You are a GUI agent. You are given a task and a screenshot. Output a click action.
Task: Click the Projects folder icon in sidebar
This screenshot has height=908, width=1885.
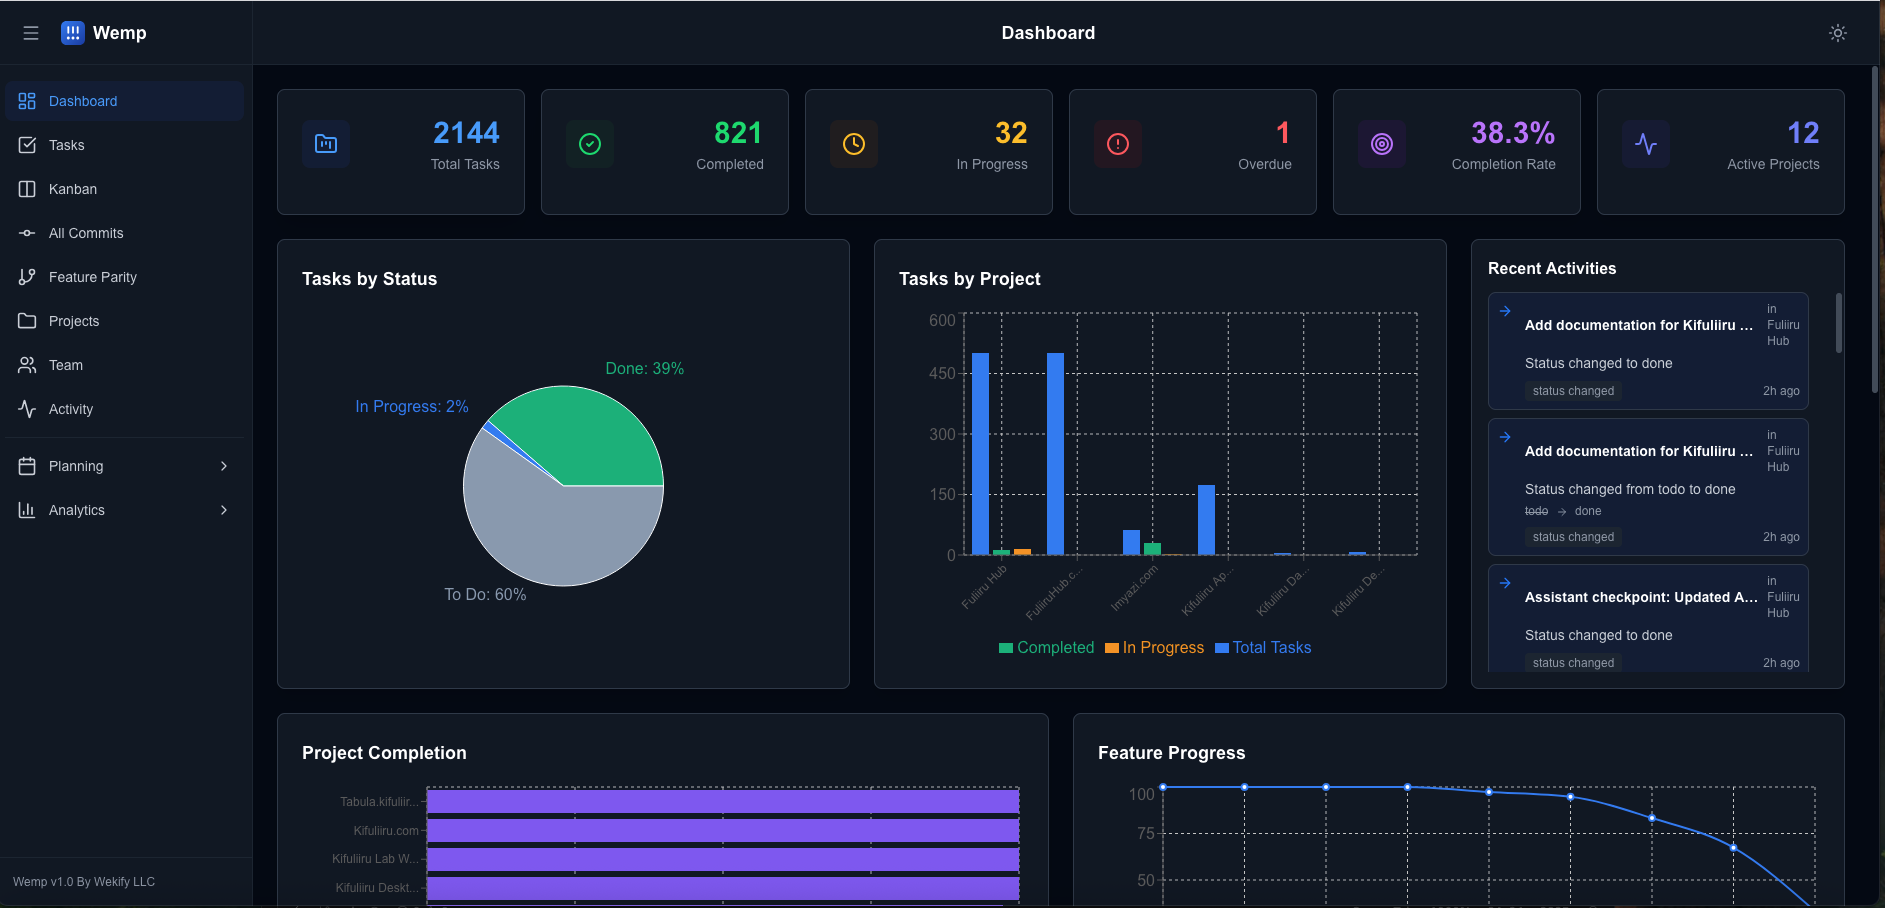click(27, 321)
